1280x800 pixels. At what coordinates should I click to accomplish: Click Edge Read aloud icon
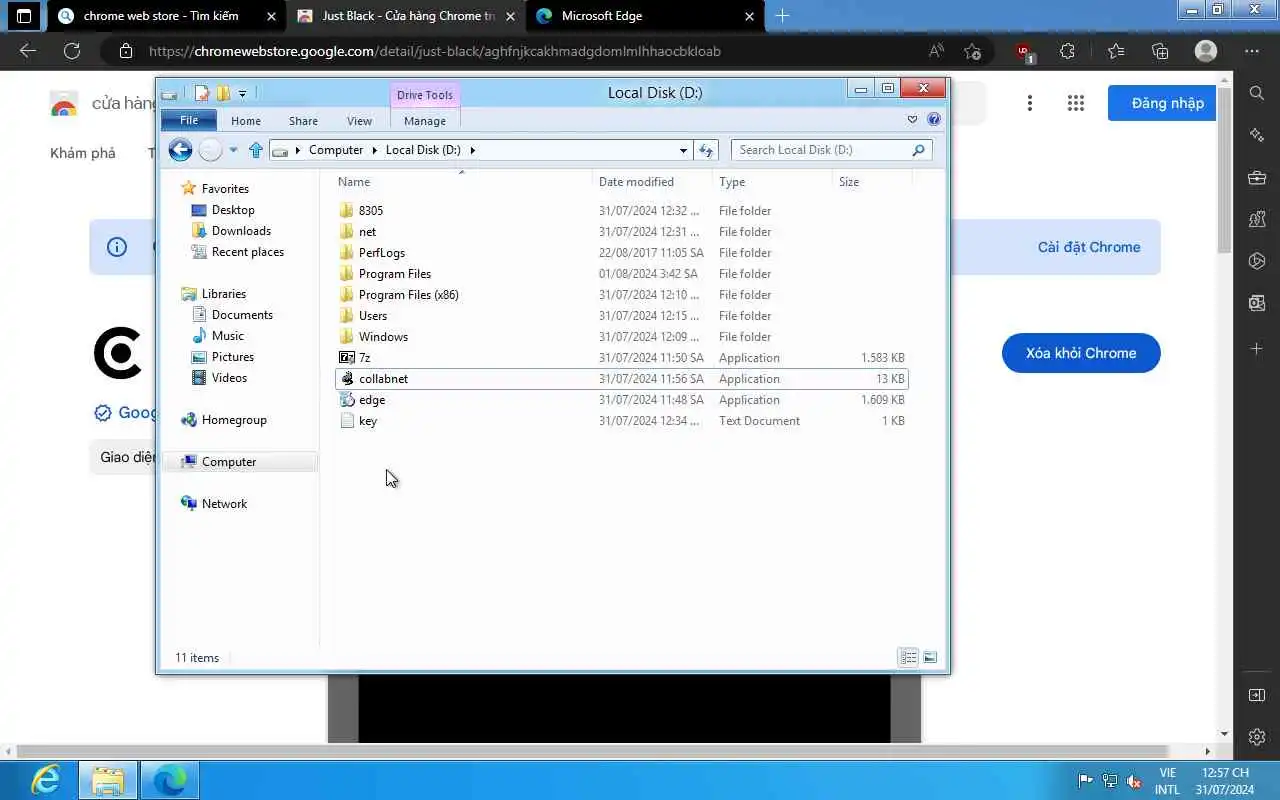pyautogui.click(x=936, y=51)
